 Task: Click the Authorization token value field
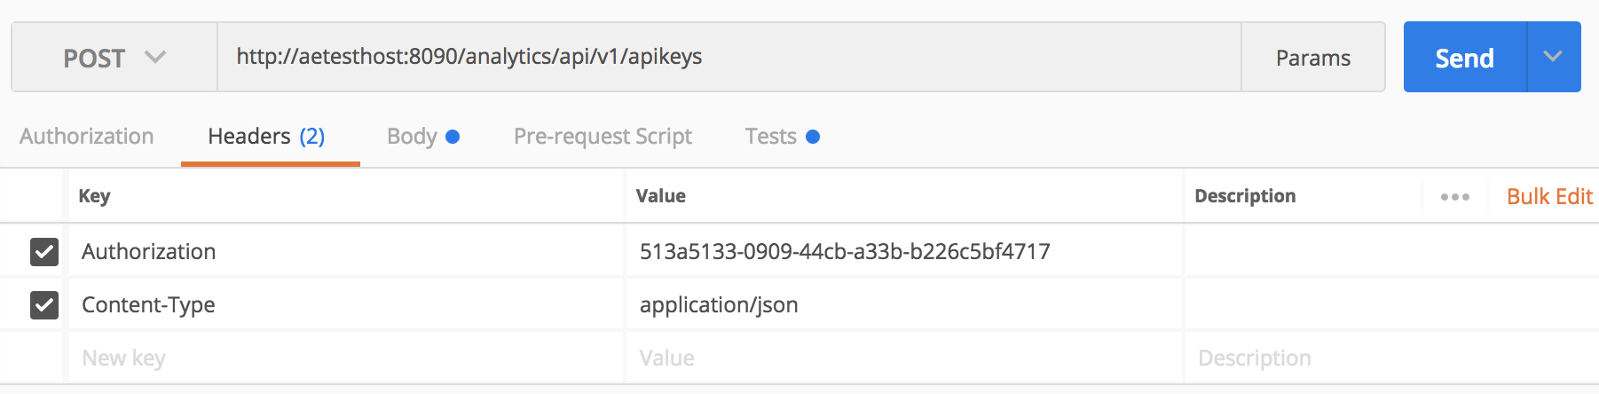point(904,251)
